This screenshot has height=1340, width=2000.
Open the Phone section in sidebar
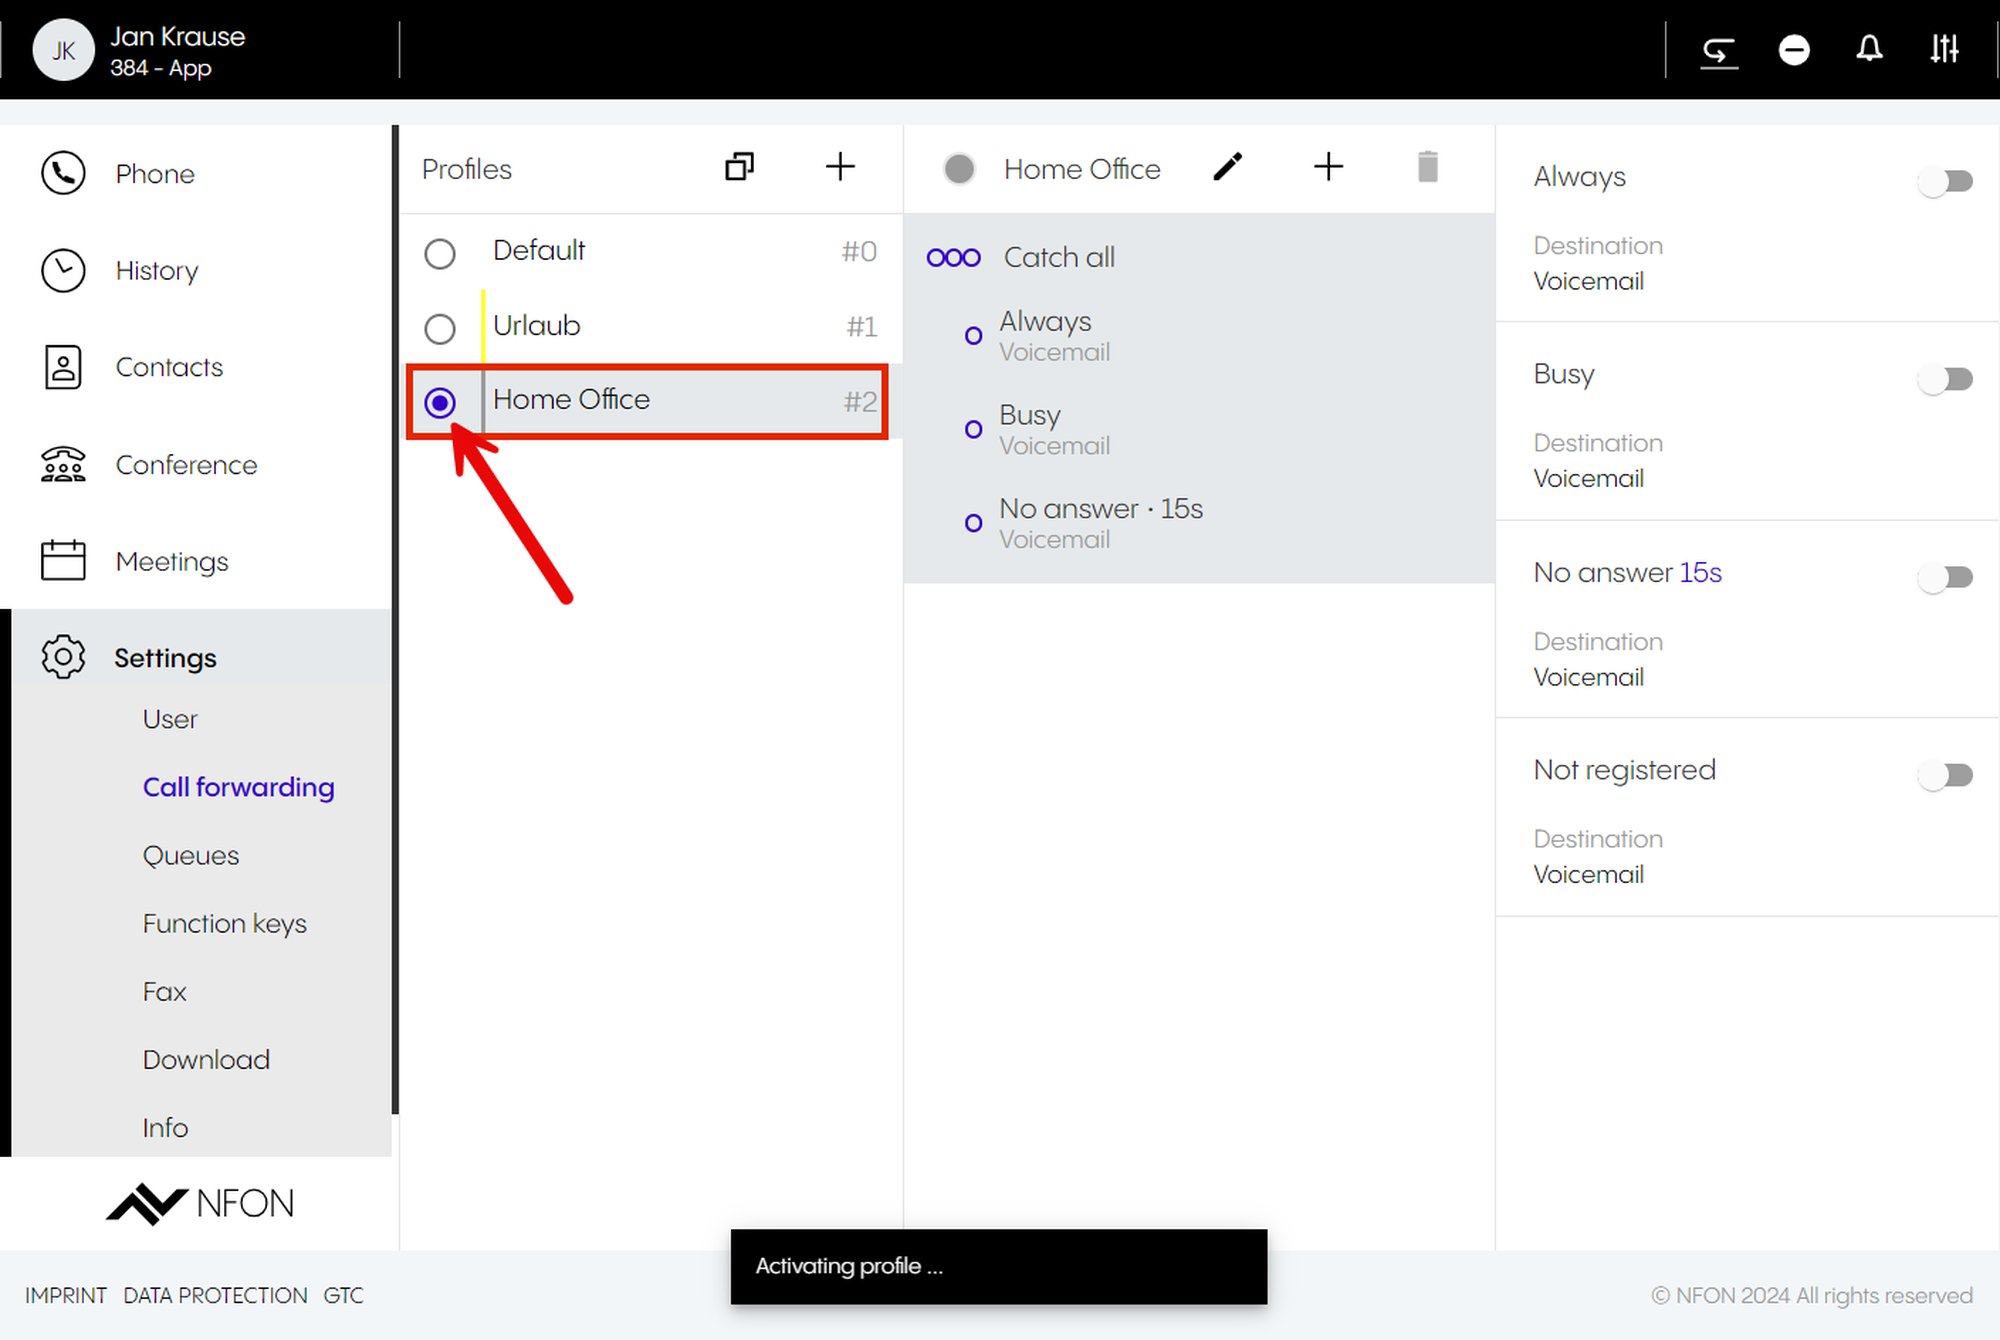point(154,174)
